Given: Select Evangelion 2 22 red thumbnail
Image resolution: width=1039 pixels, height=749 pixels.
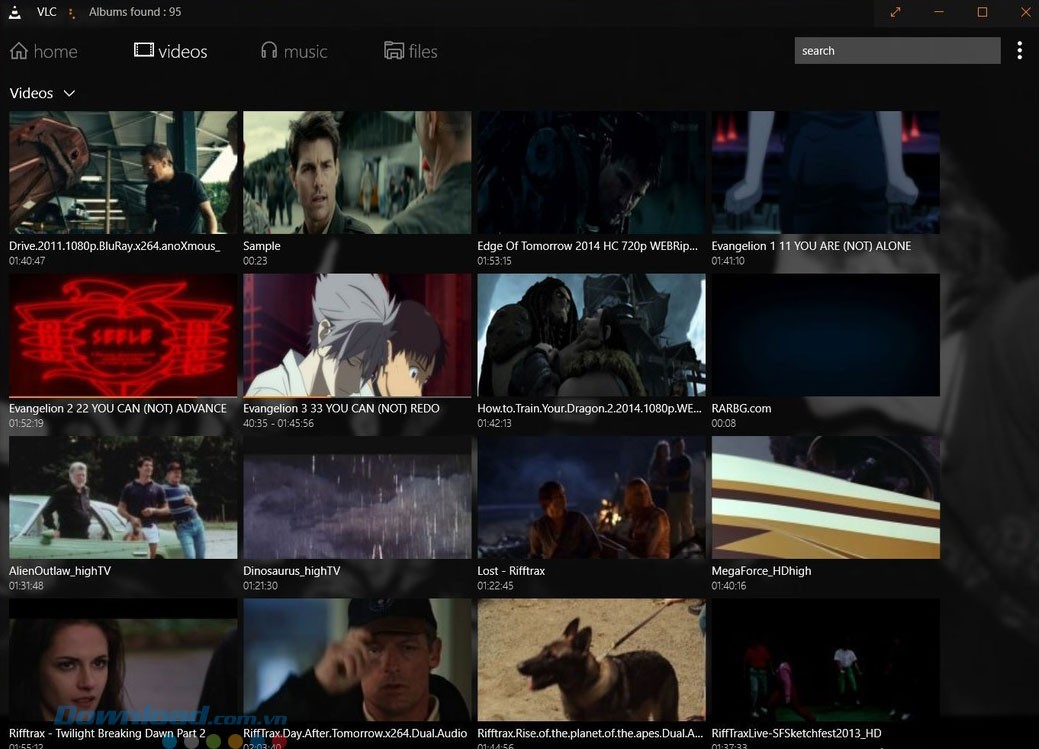Looking at the screenshot, I should point(123,335).
